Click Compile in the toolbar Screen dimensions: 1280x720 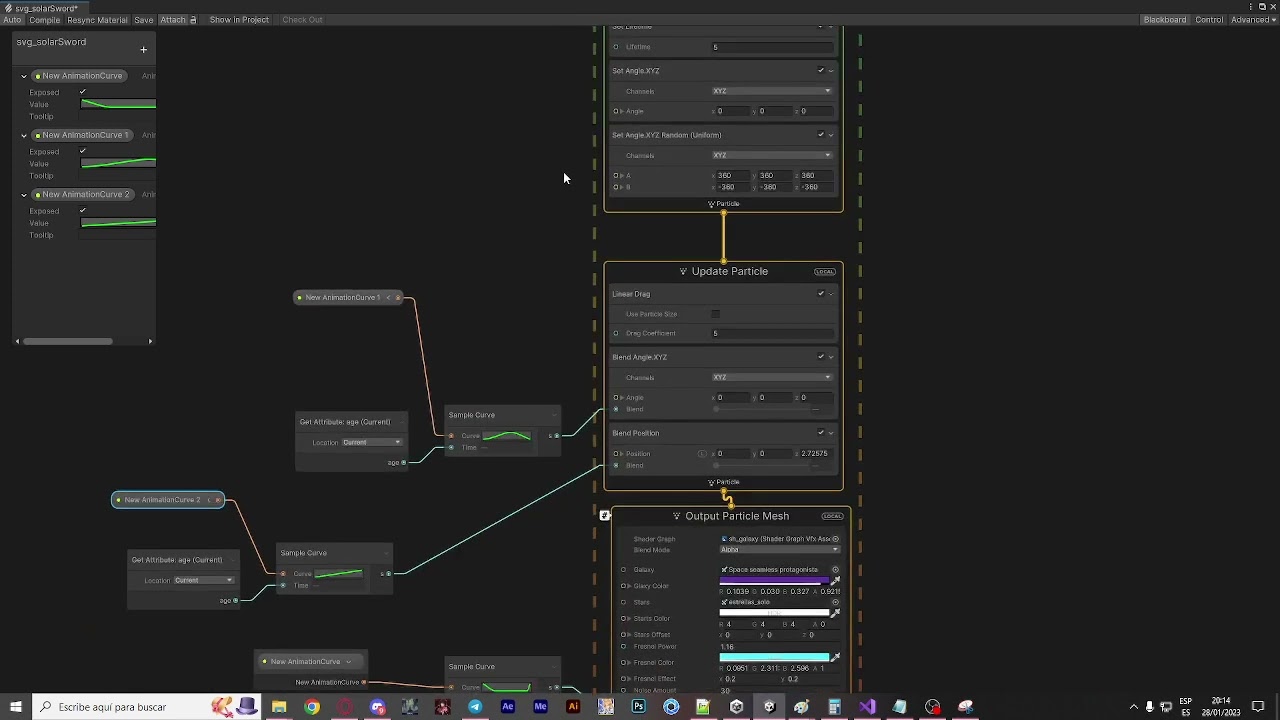44,20
